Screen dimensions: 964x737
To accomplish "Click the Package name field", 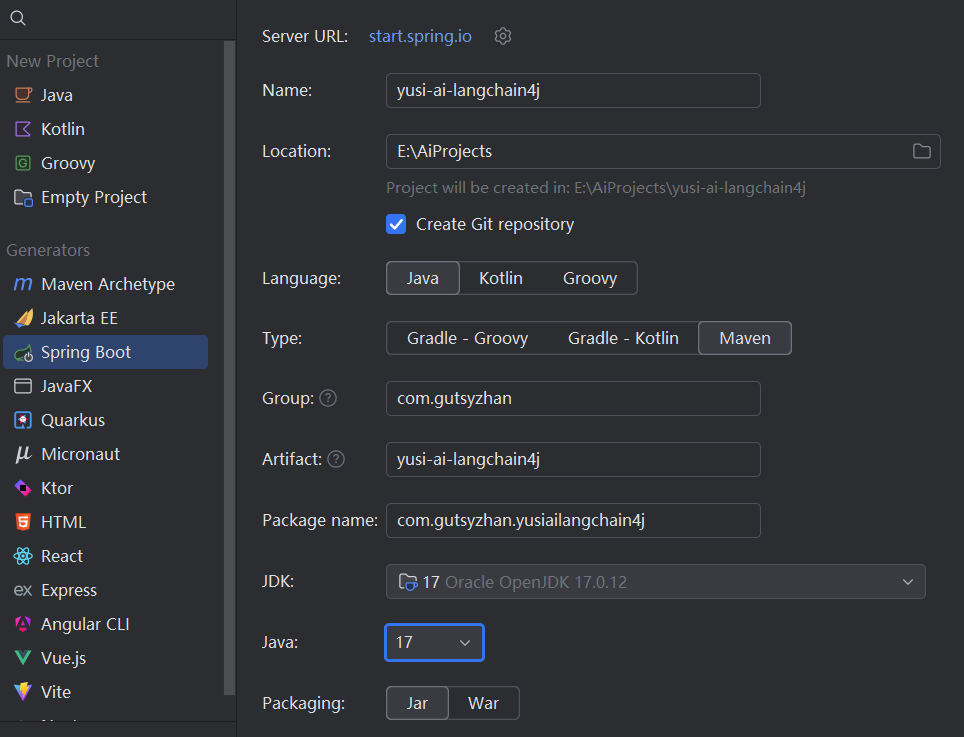I will (572, 520).
